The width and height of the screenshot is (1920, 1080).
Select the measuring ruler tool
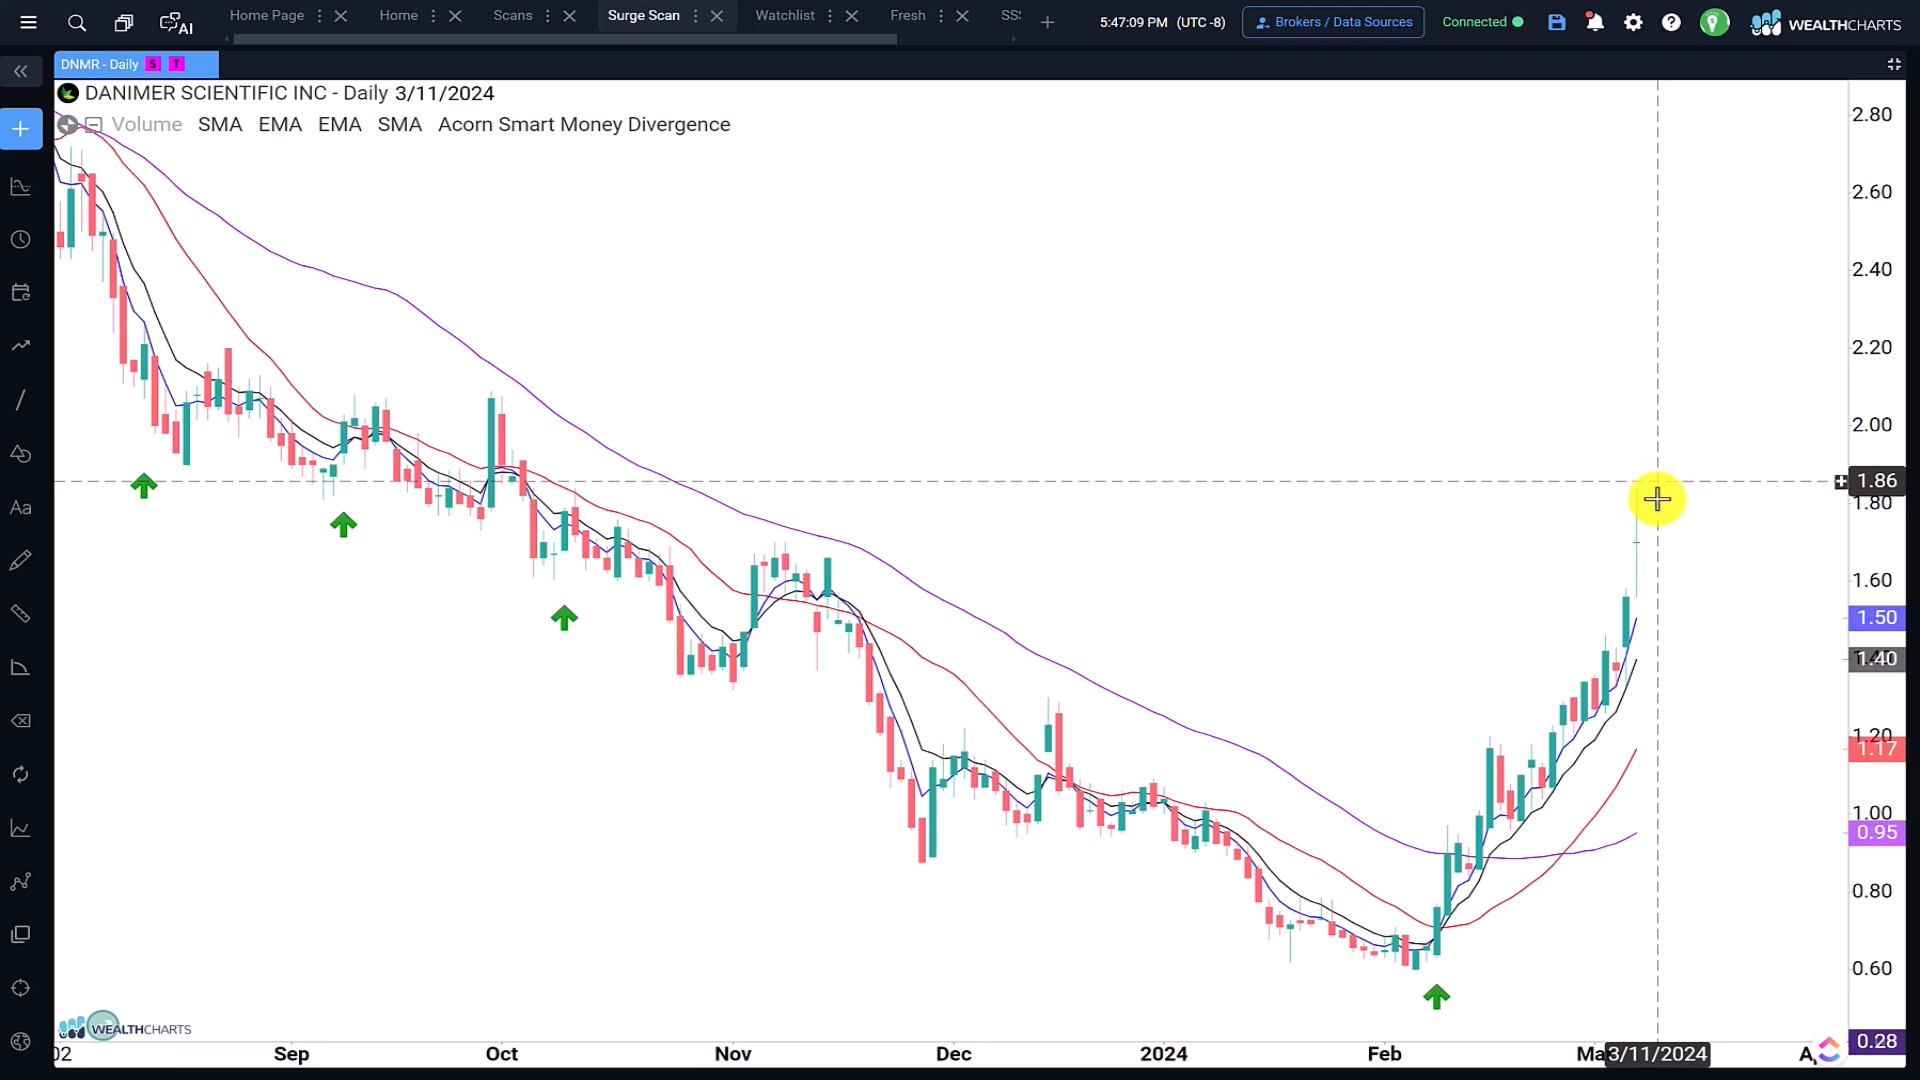pyautogui.click(x=21, y=614)
